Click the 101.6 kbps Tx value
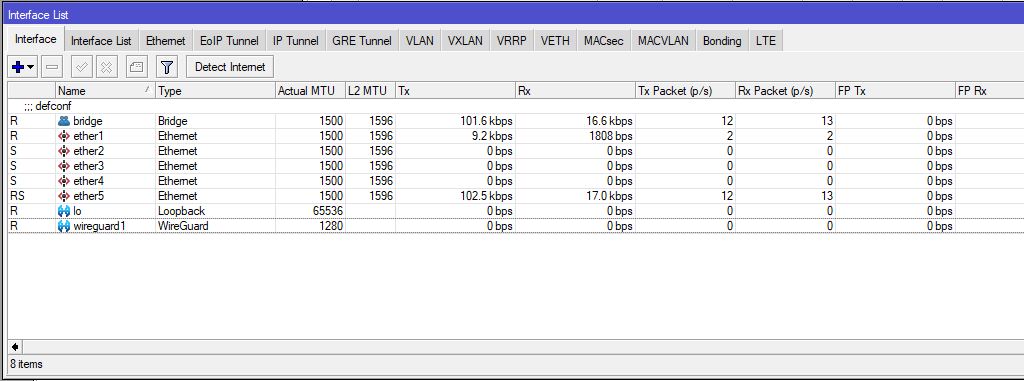 [486, 121]
